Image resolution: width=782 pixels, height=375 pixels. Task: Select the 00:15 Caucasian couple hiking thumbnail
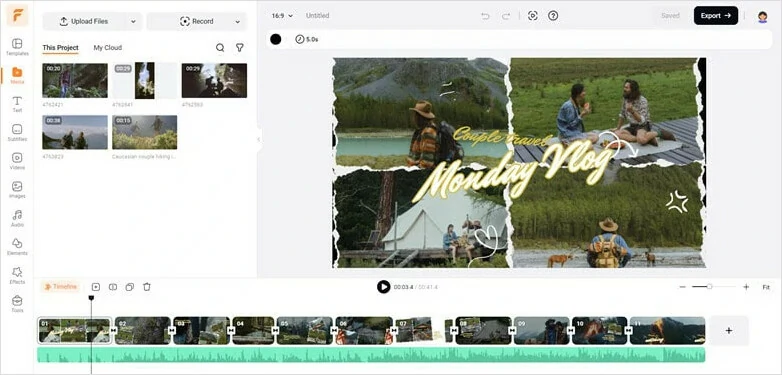click(x=145, y=132)
